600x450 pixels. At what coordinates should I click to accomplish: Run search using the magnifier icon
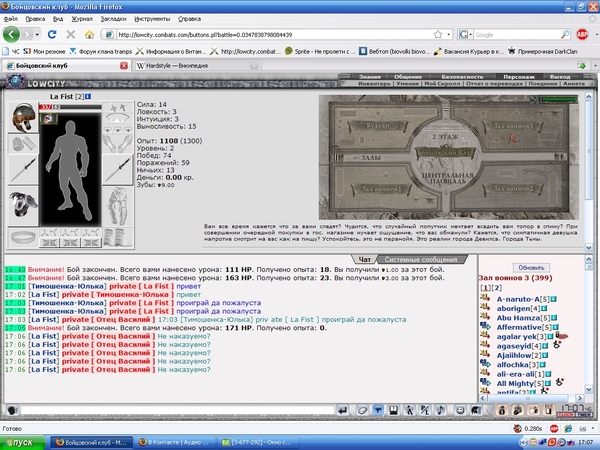565,34
